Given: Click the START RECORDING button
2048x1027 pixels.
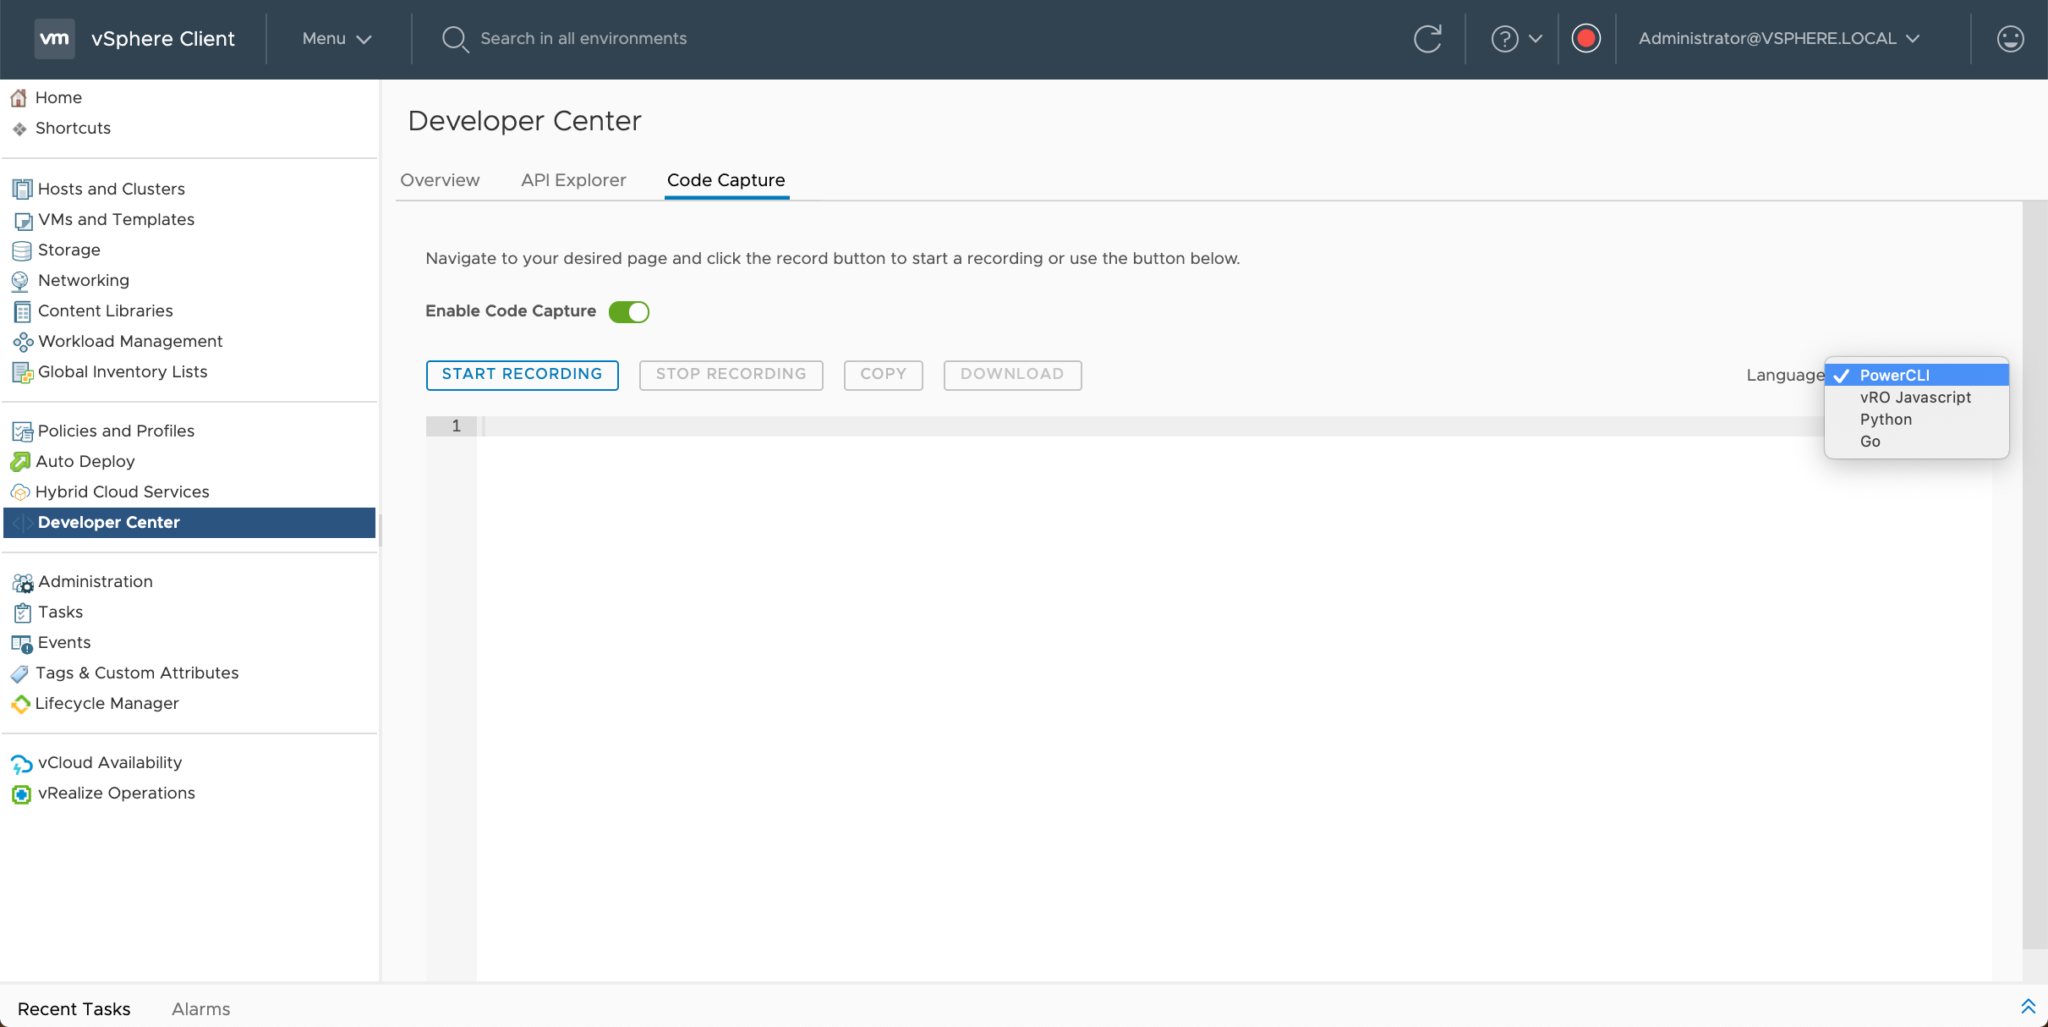Looking at the screenshot, I should click(522, 374).
